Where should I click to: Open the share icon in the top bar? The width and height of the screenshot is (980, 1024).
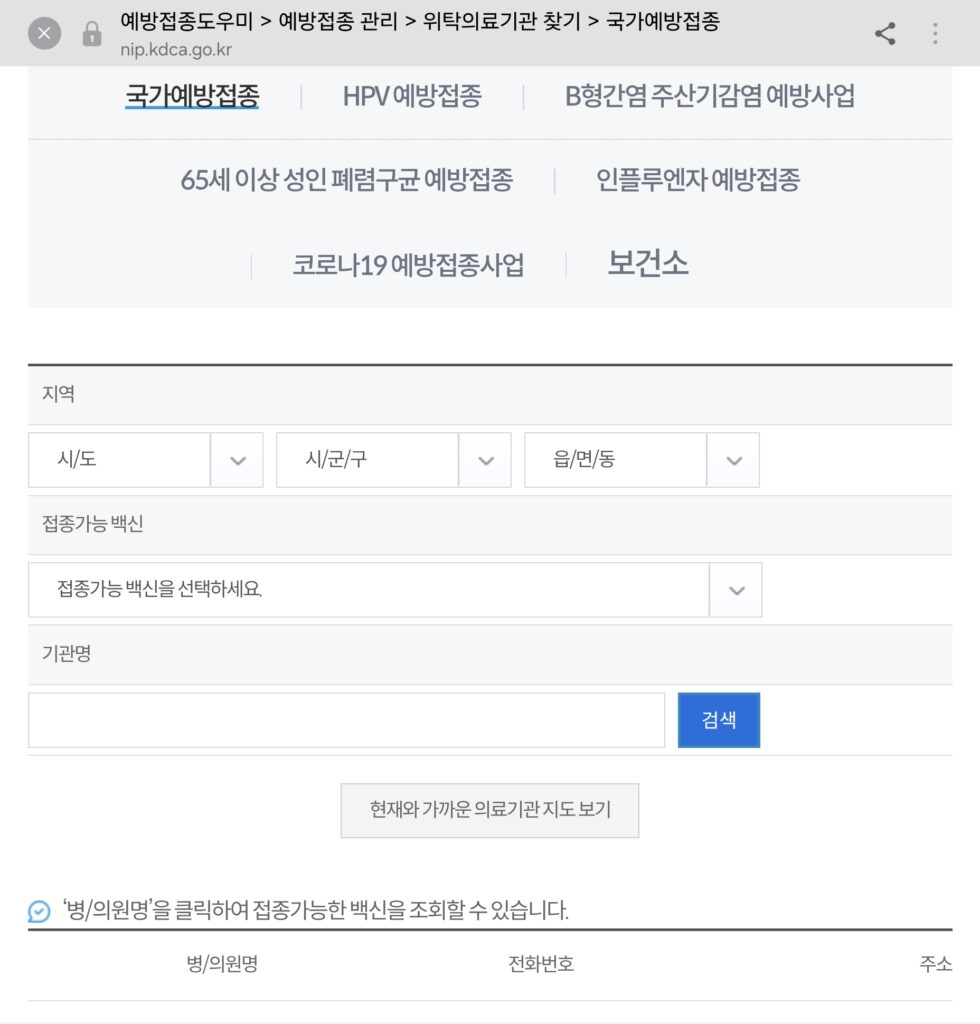[885, 33]
